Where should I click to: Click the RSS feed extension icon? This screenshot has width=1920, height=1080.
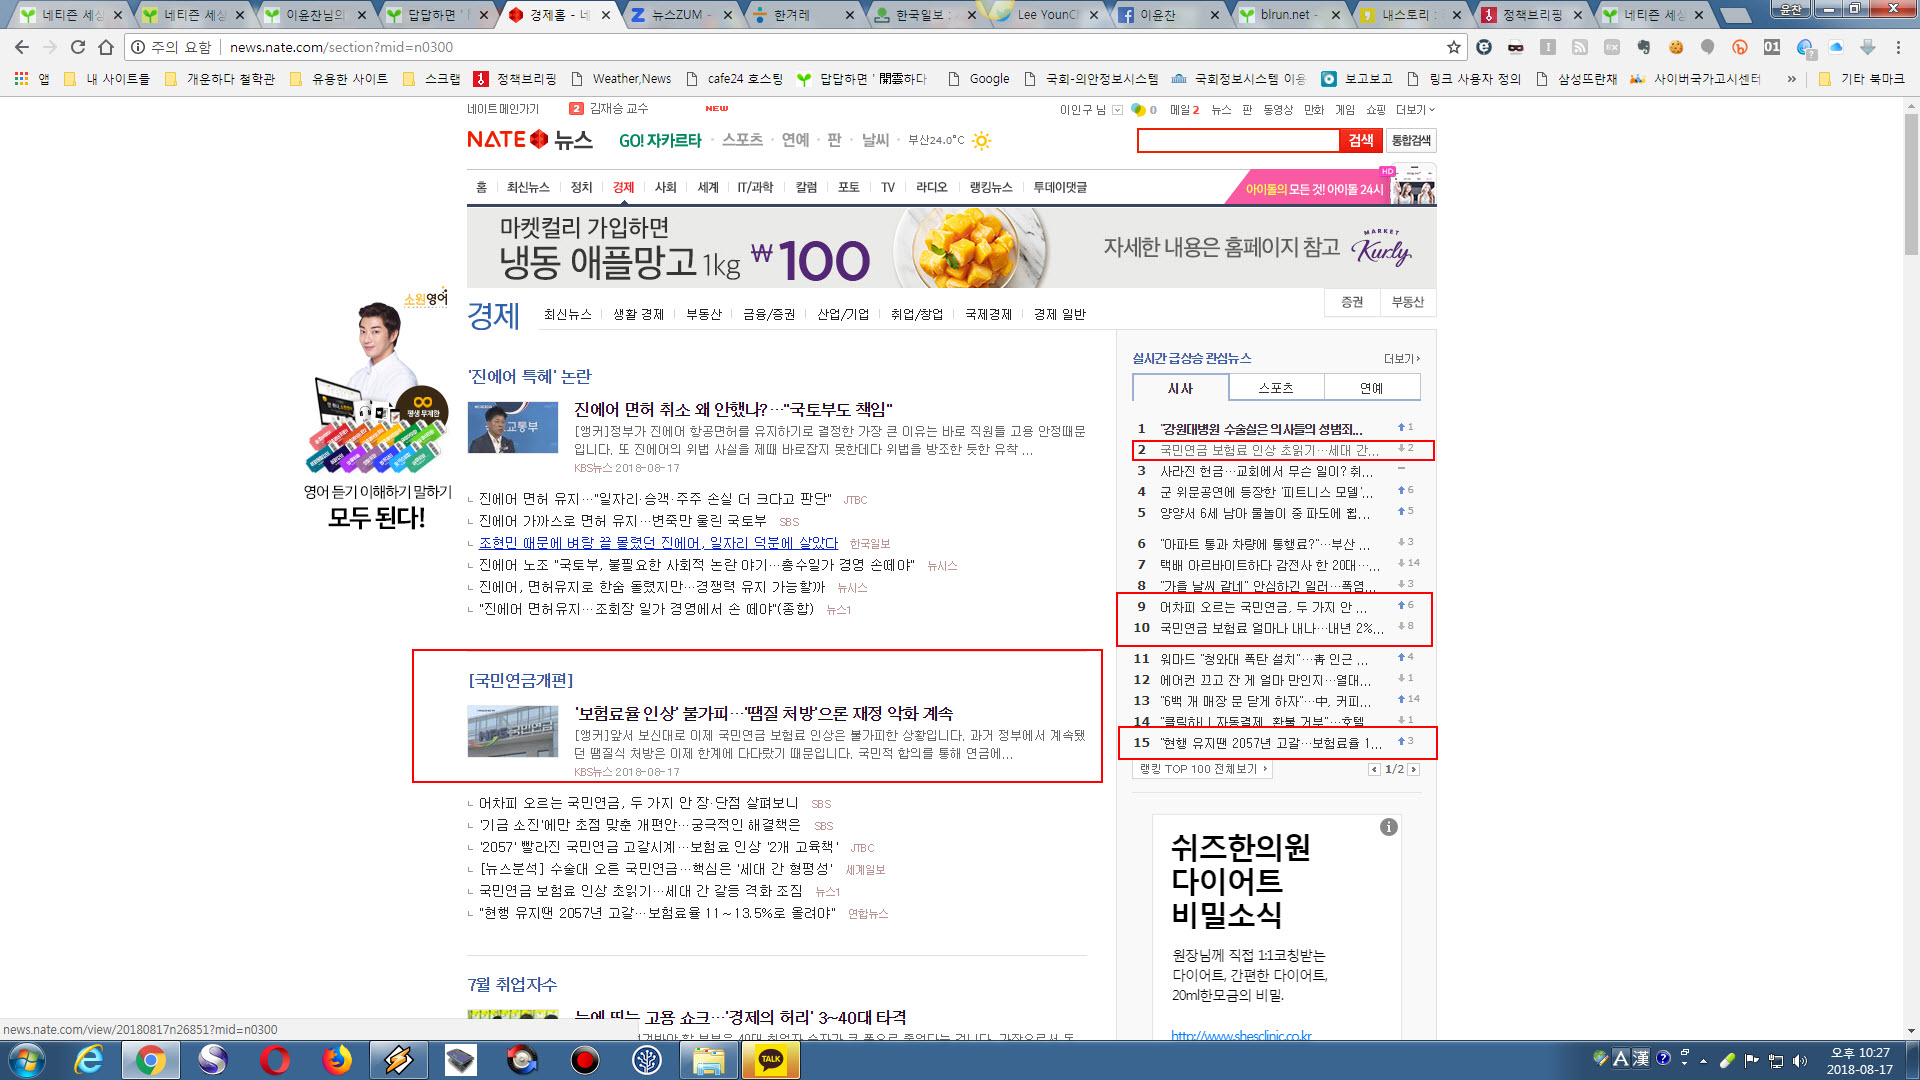(1580, 47)
